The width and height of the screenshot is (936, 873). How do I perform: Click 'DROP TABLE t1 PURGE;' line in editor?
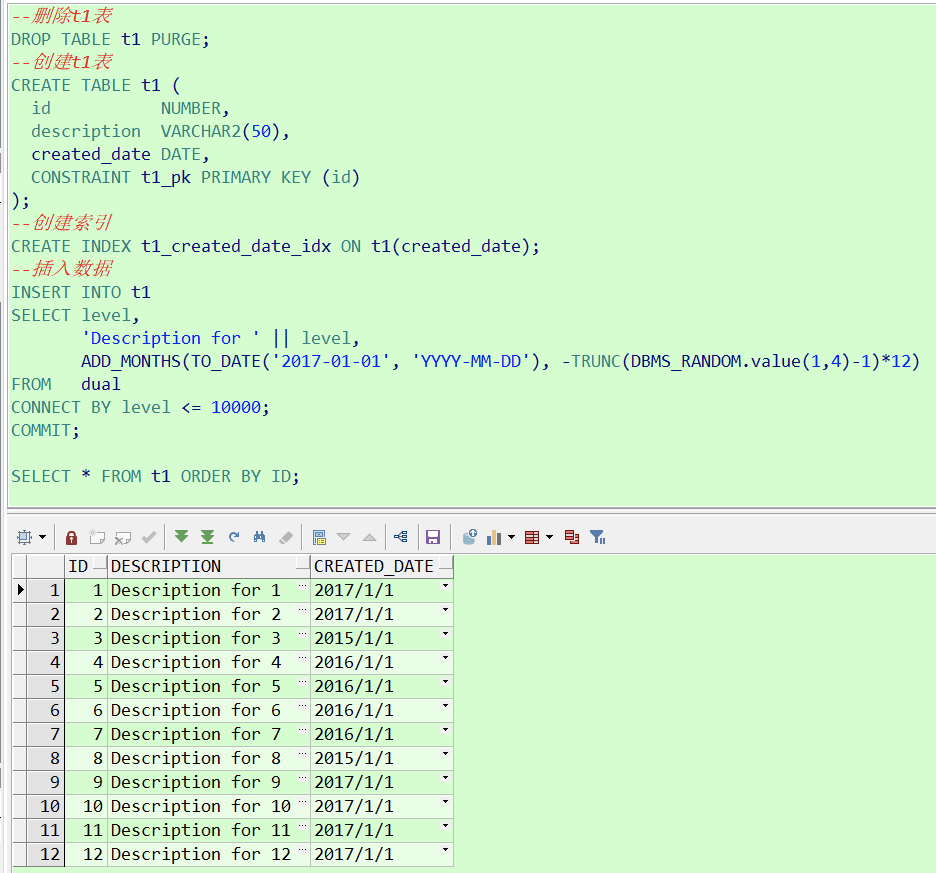pyautogui.click(x=110, y=39)
